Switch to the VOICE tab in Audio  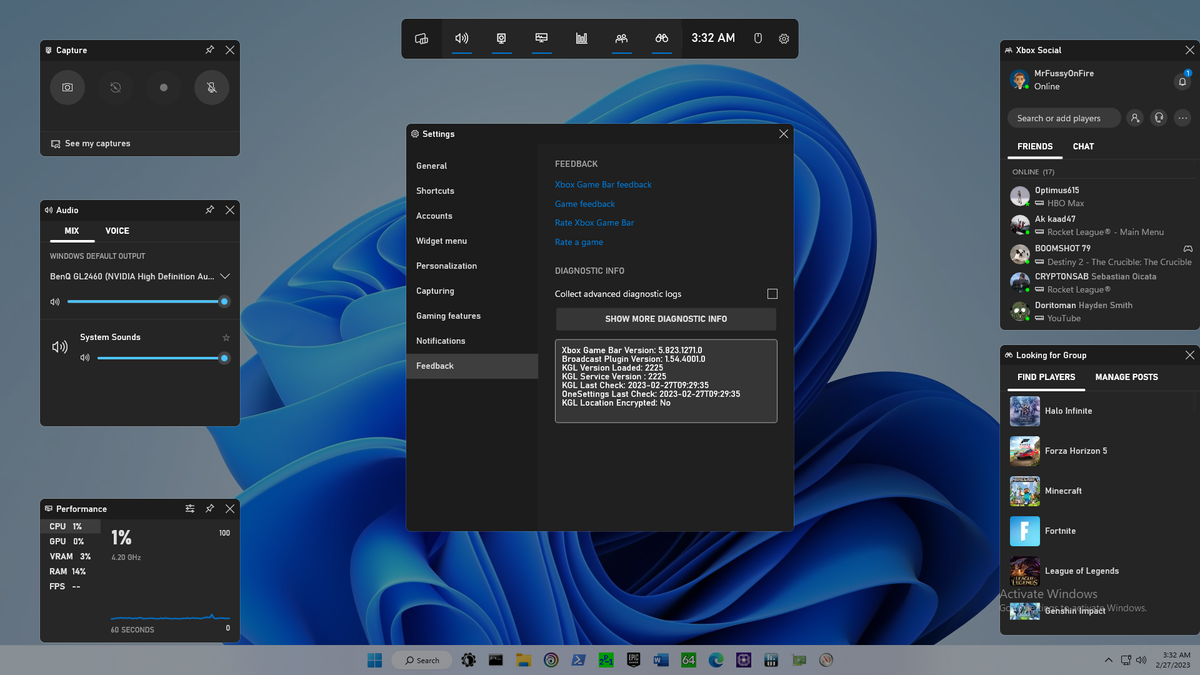click(117, 231)
